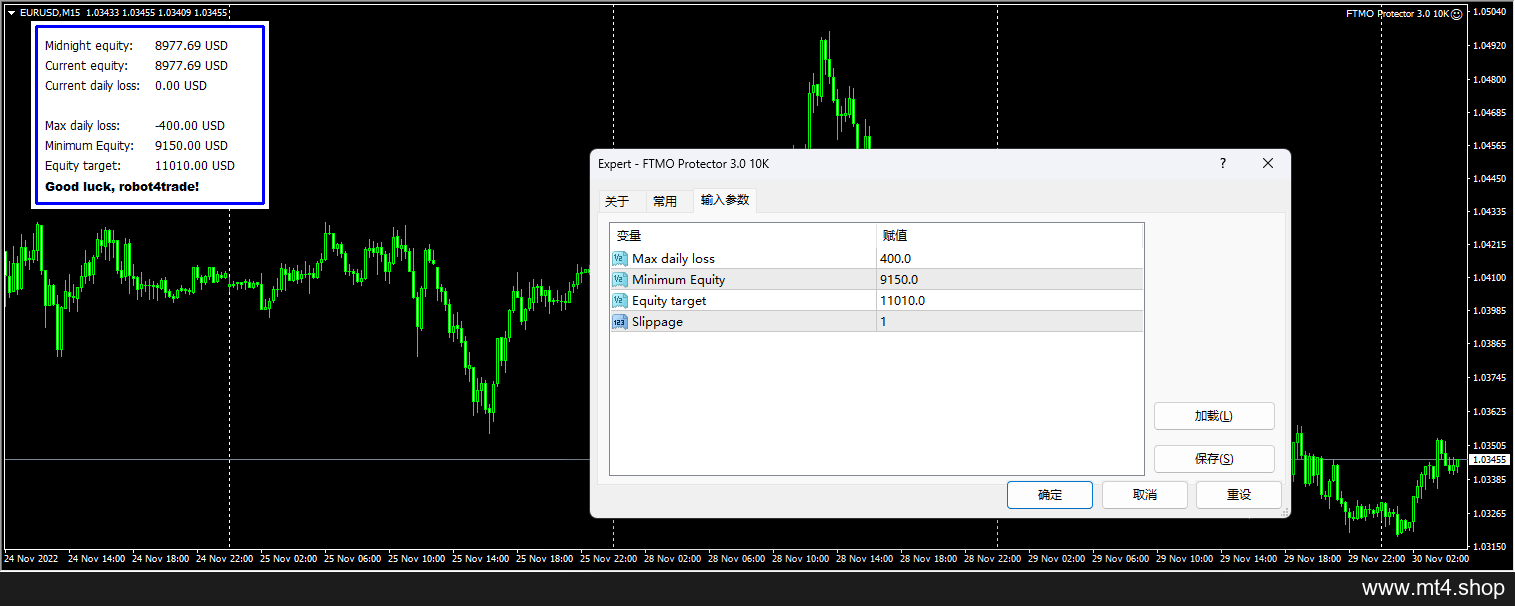Click the 1.05040 price axis label
This screenshot has width=1515, height=606.
[1490, 12]
